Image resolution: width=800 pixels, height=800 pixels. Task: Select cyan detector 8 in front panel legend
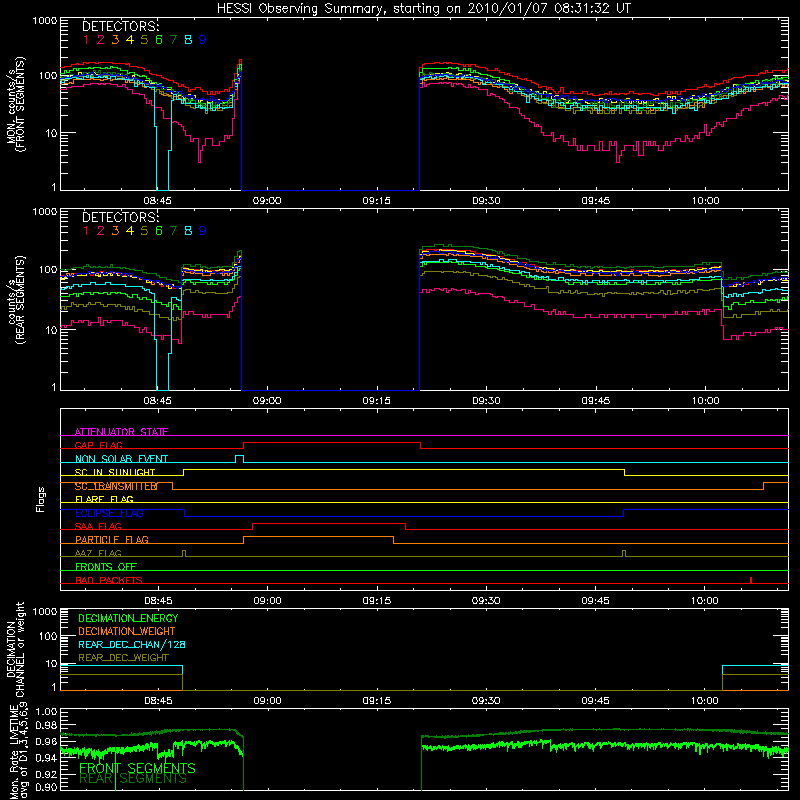pos(188,40)
